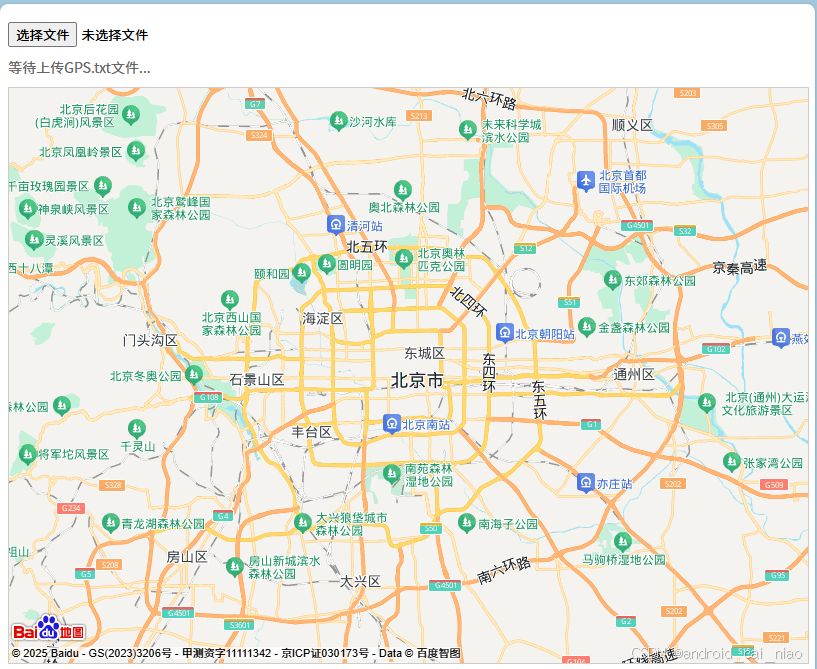Click the 北京首都国际机场 airport icon
Viewport: 817px width, 669px height.
coord(586,181)
